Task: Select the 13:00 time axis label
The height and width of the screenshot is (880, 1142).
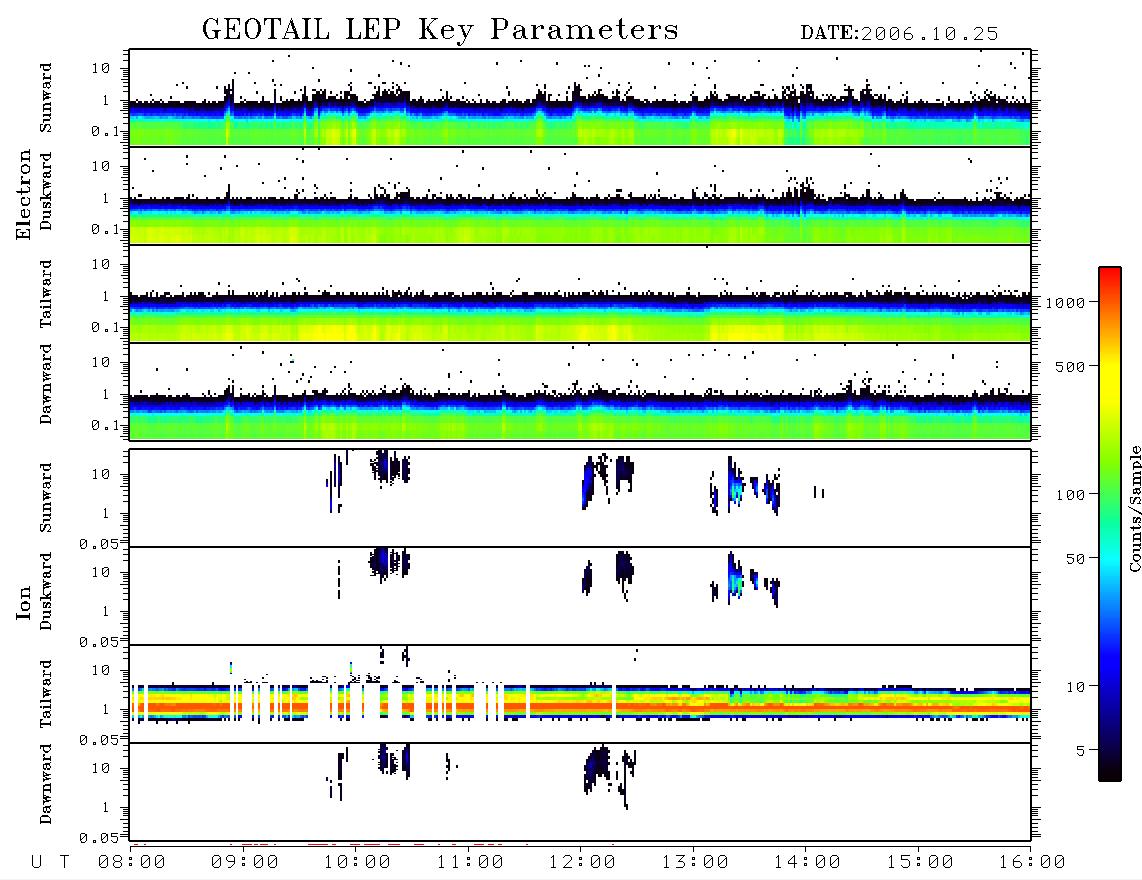Action: 695,862
